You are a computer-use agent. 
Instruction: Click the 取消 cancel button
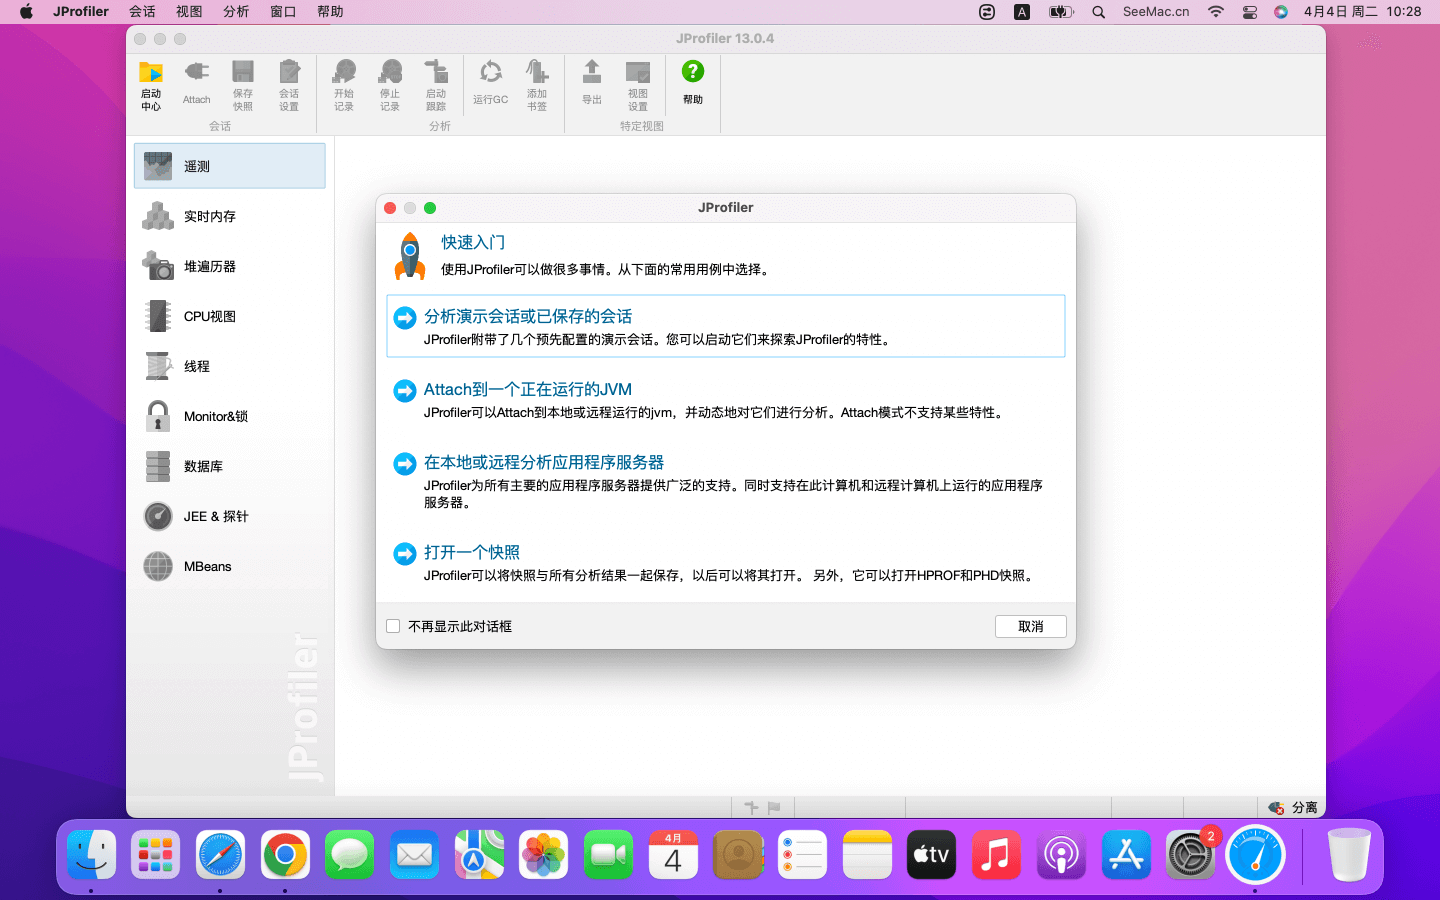coord(1030,626)
